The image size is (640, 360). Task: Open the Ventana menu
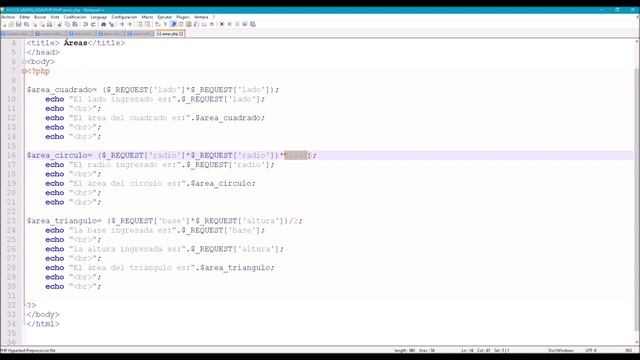[x=201, y=17]
